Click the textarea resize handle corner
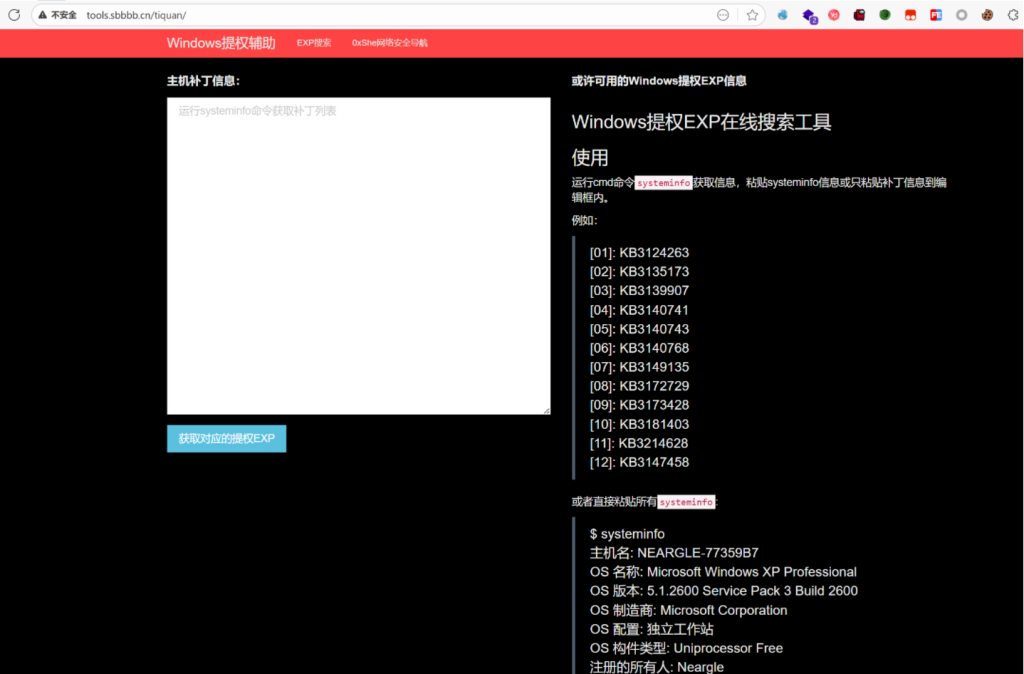Screen dimensions: 1024x674 546,410
